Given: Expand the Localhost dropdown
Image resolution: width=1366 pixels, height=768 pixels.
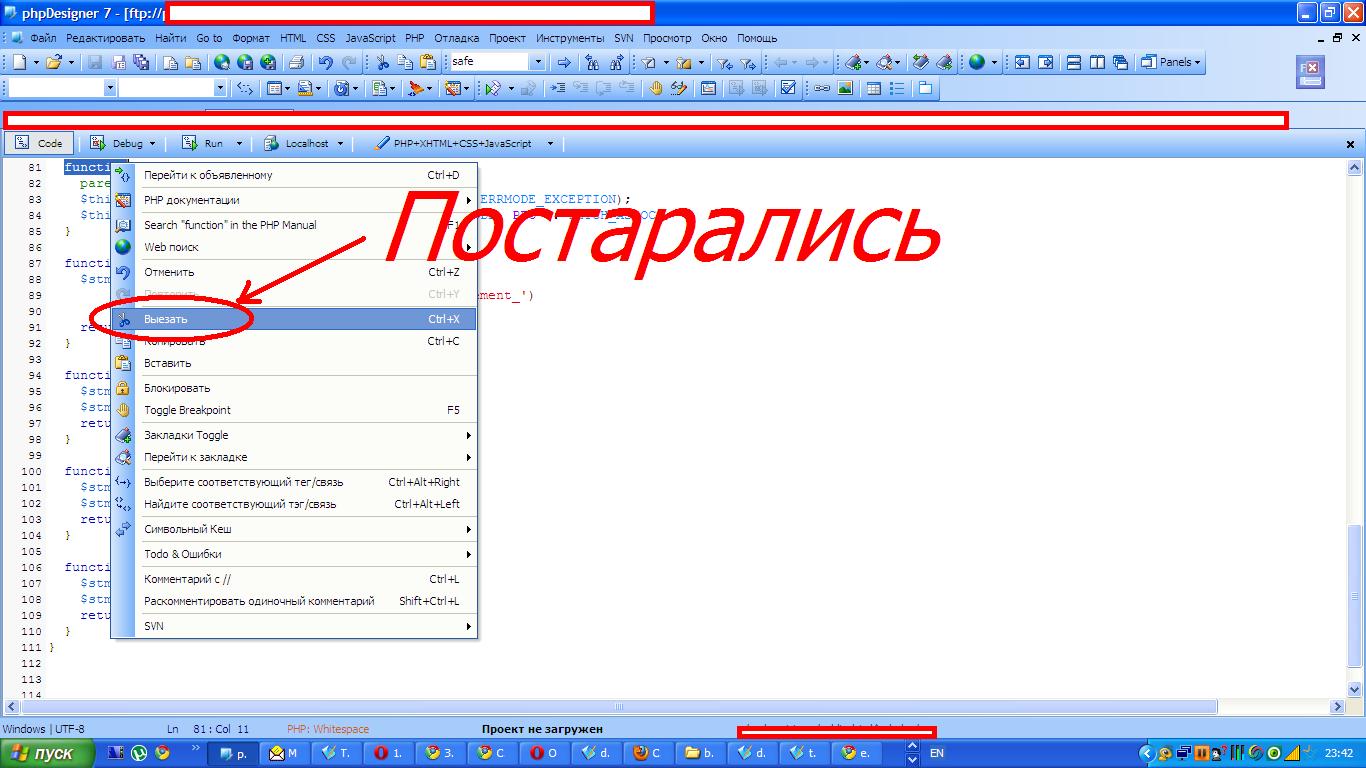Looking at the screenshot, I should (x=340, y=143).
